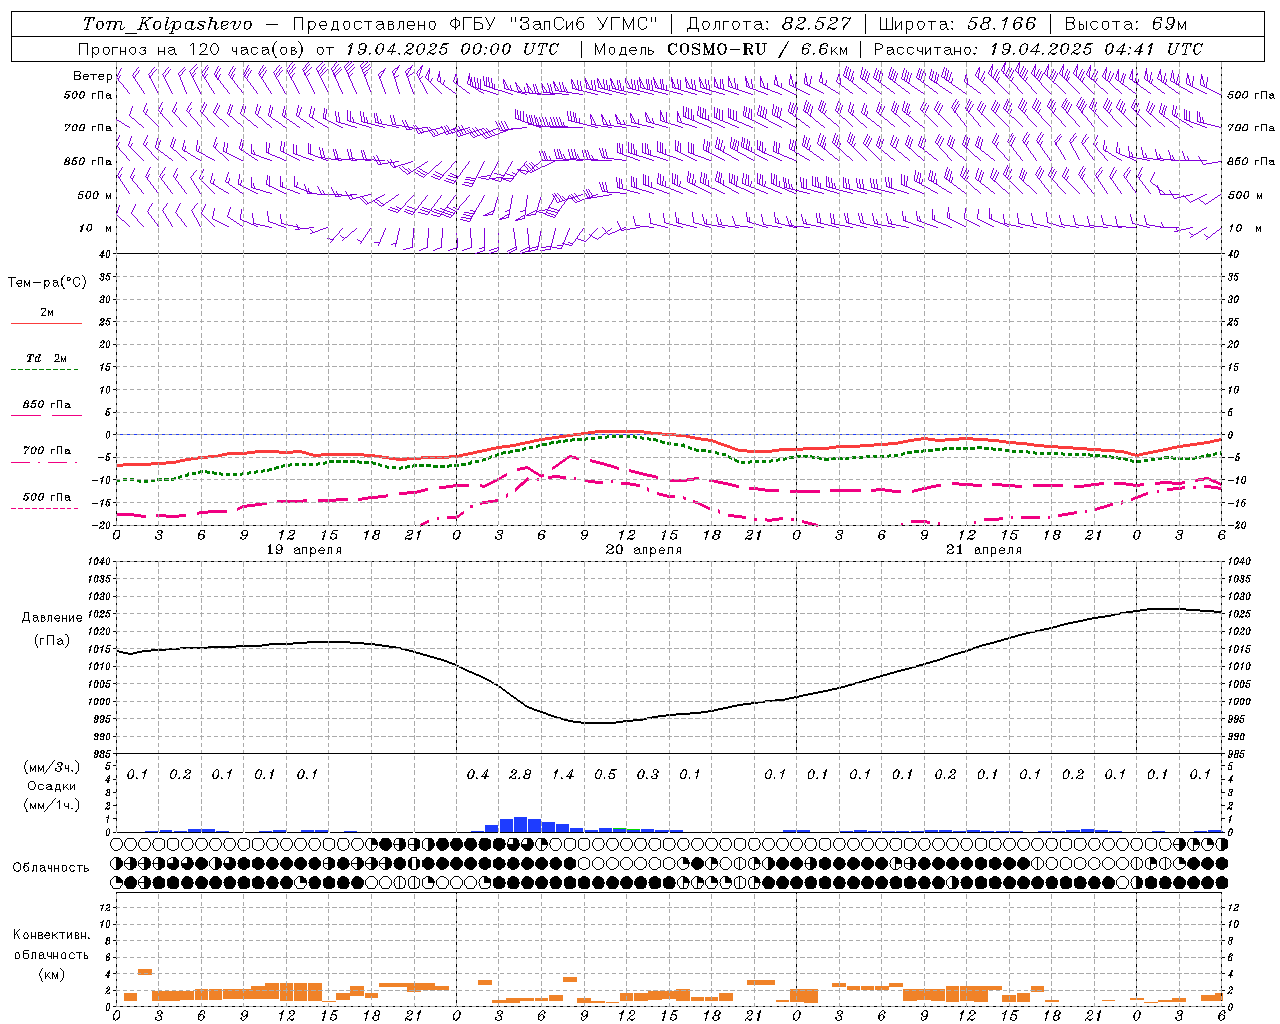Click the 19 апреля date label
This screenshot has width=1280, height=1024.
pos(304,550)
